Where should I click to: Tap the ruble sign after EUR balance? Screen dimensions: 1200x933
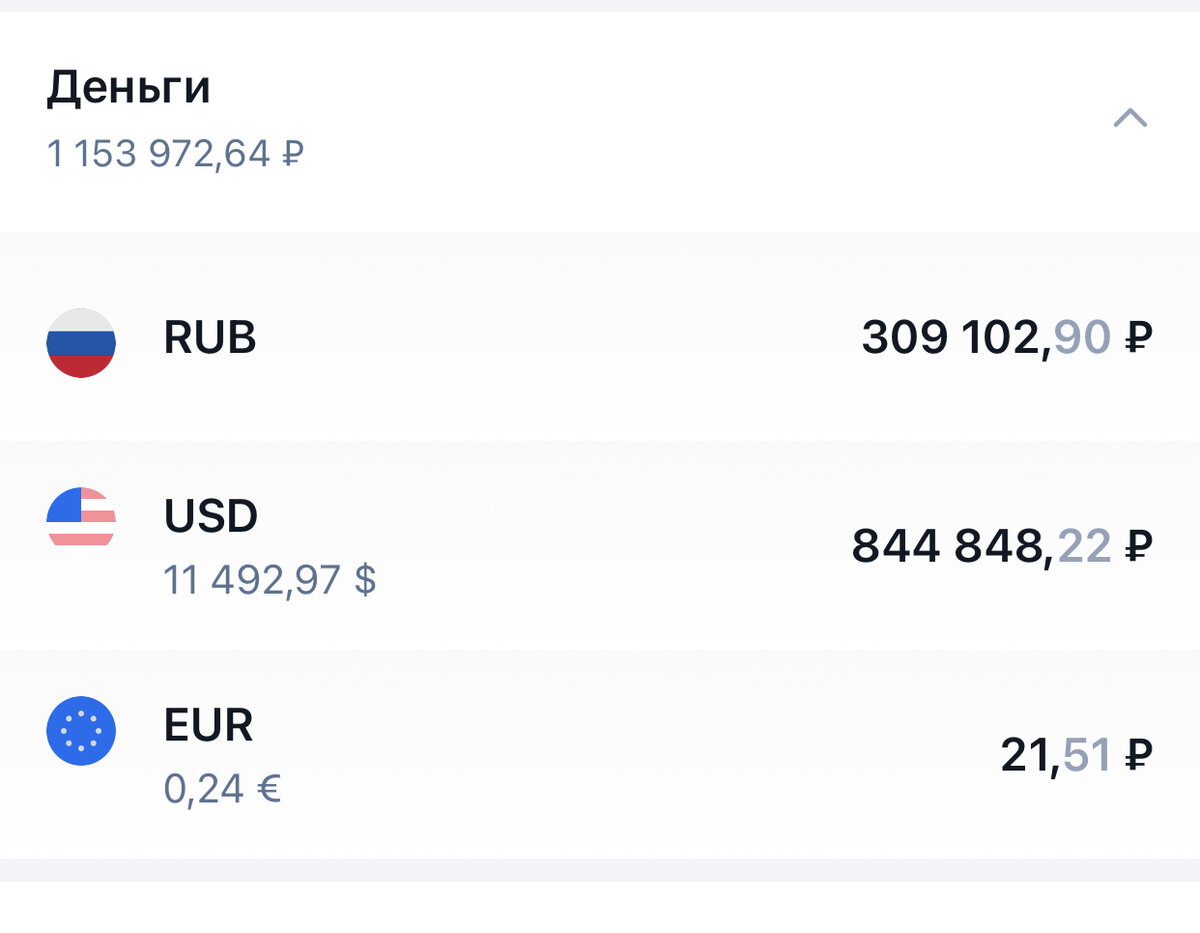pos(1139,755)
